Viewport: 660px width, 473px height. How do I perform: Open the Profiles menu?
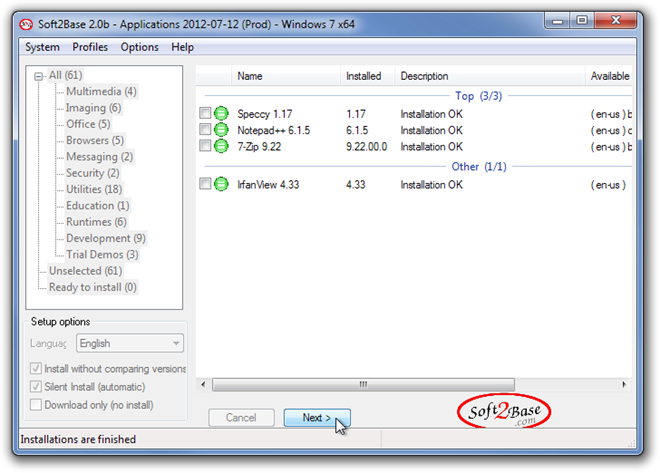(x=90, y=47)
